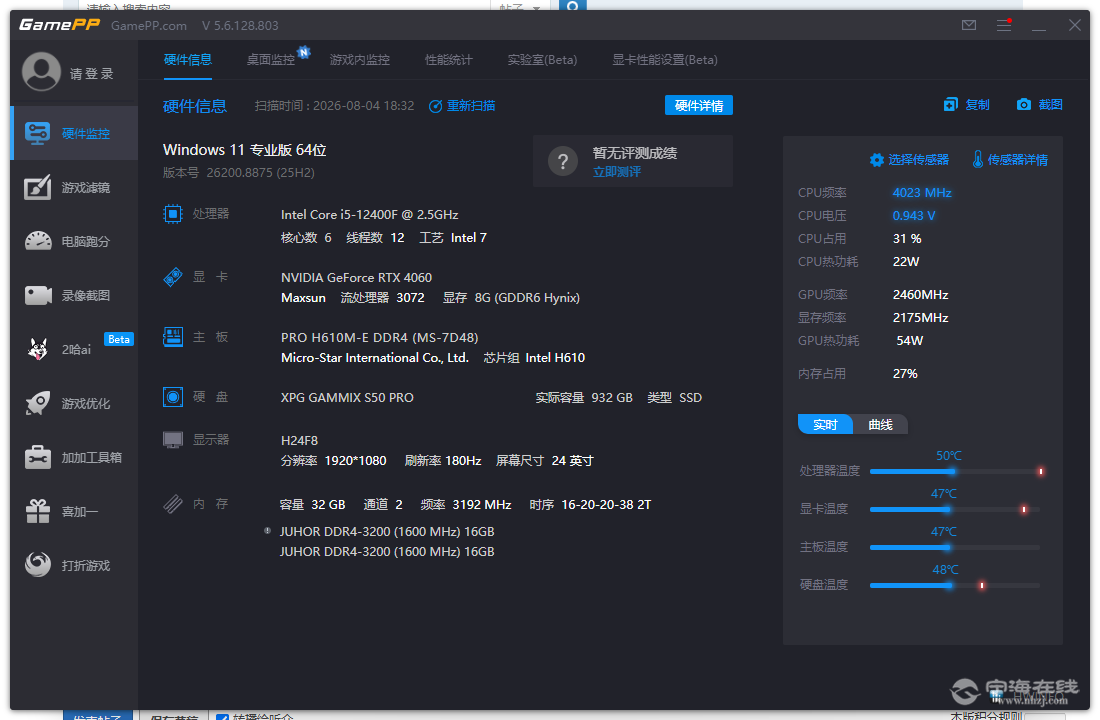Click the 硬盘 disk icon
The width and height of the screenshot is (1100, 720).
173,396
